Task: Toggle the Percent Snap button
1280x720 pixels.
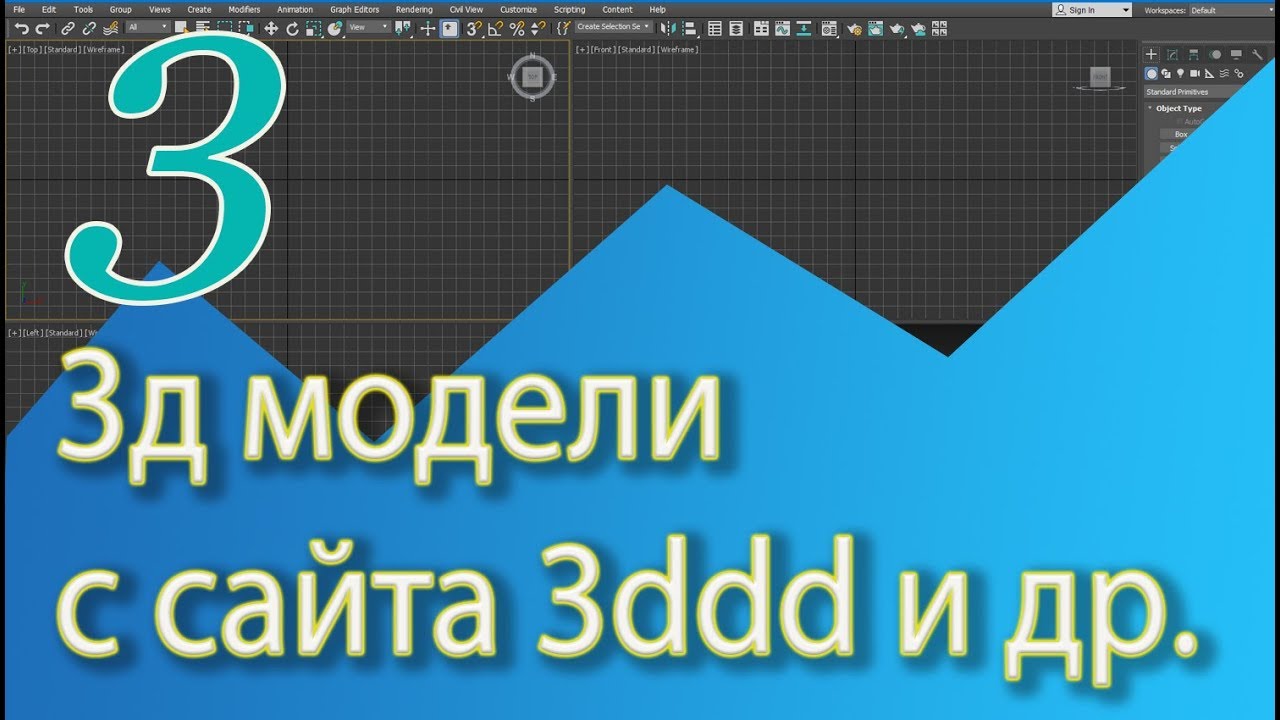Action: click(x=517, y=28)
